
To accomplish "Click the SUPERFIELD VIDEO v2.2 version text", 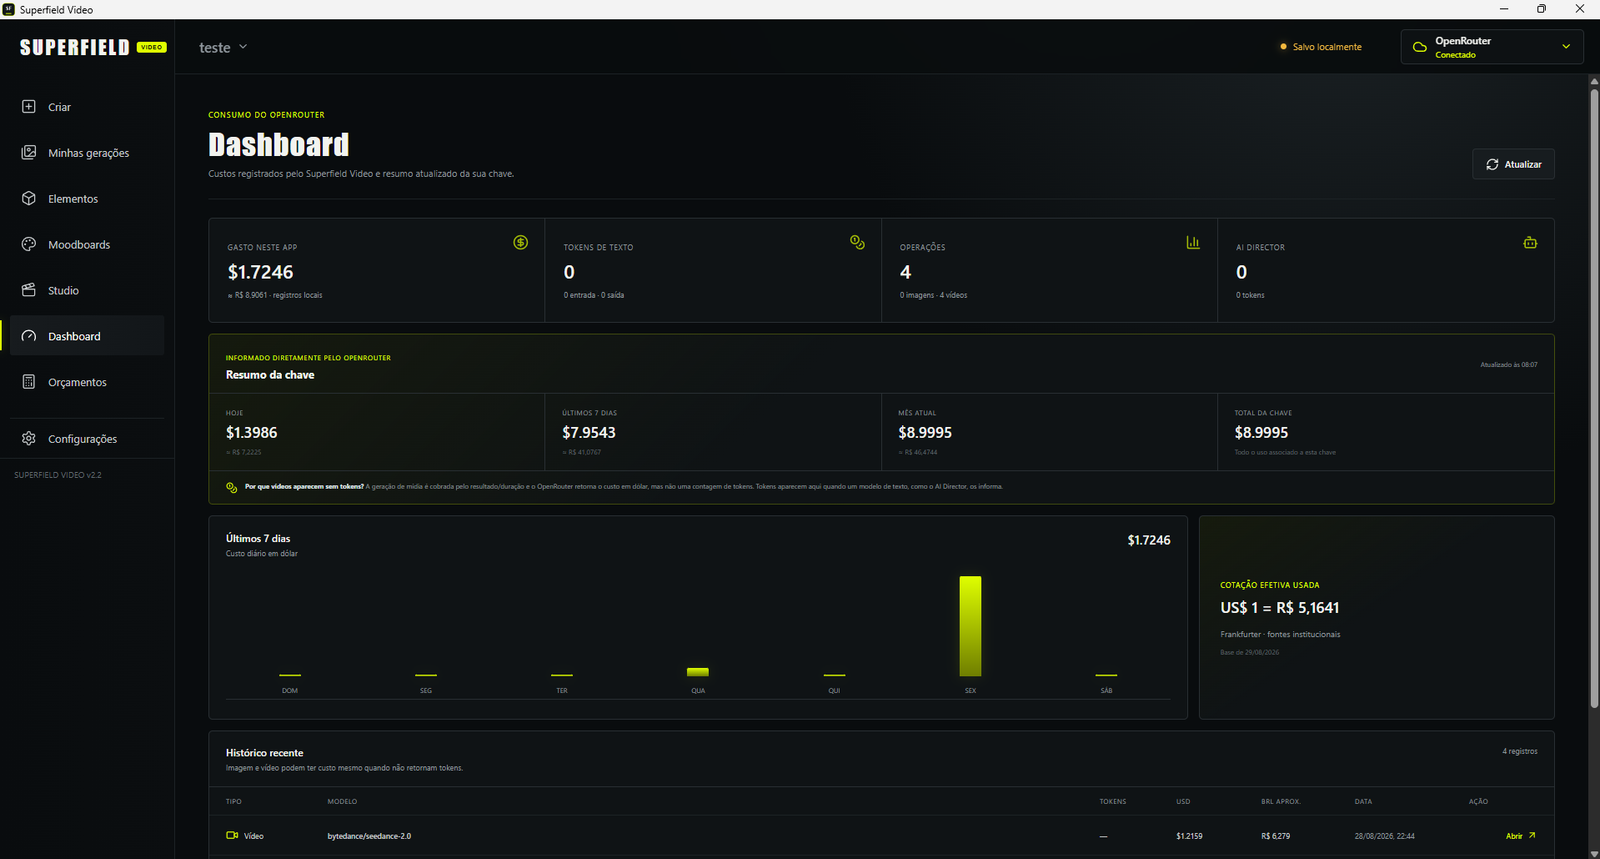I will coord(58,475).
